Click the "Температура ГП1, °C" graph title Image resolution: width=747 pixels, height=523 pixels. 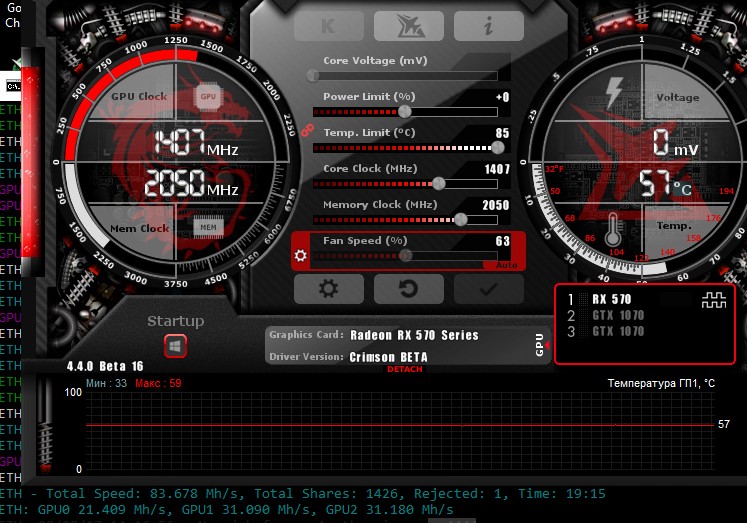(x=661, y=383)
